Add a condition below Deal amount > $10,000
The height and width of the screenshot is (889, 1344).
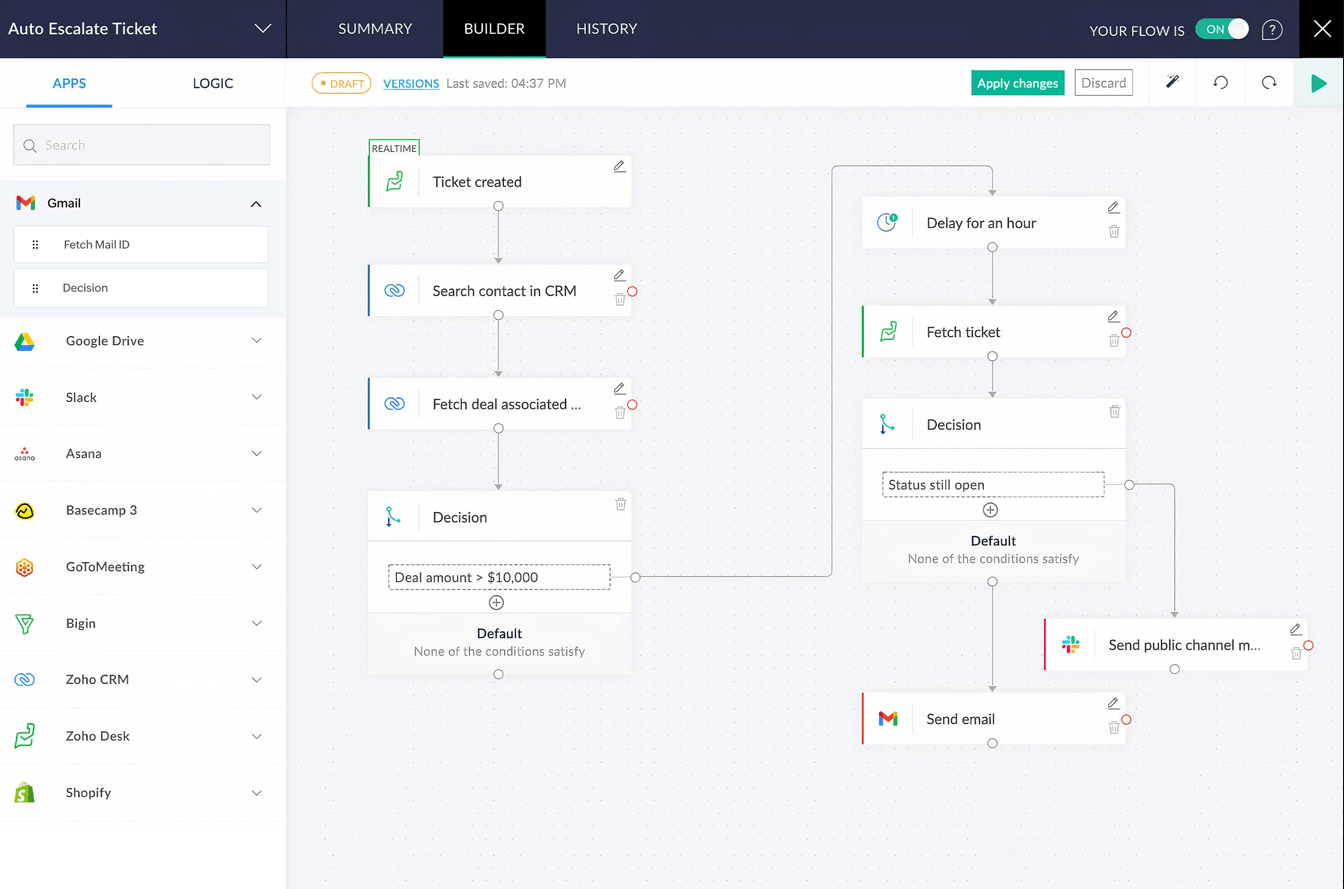[497, 602]
